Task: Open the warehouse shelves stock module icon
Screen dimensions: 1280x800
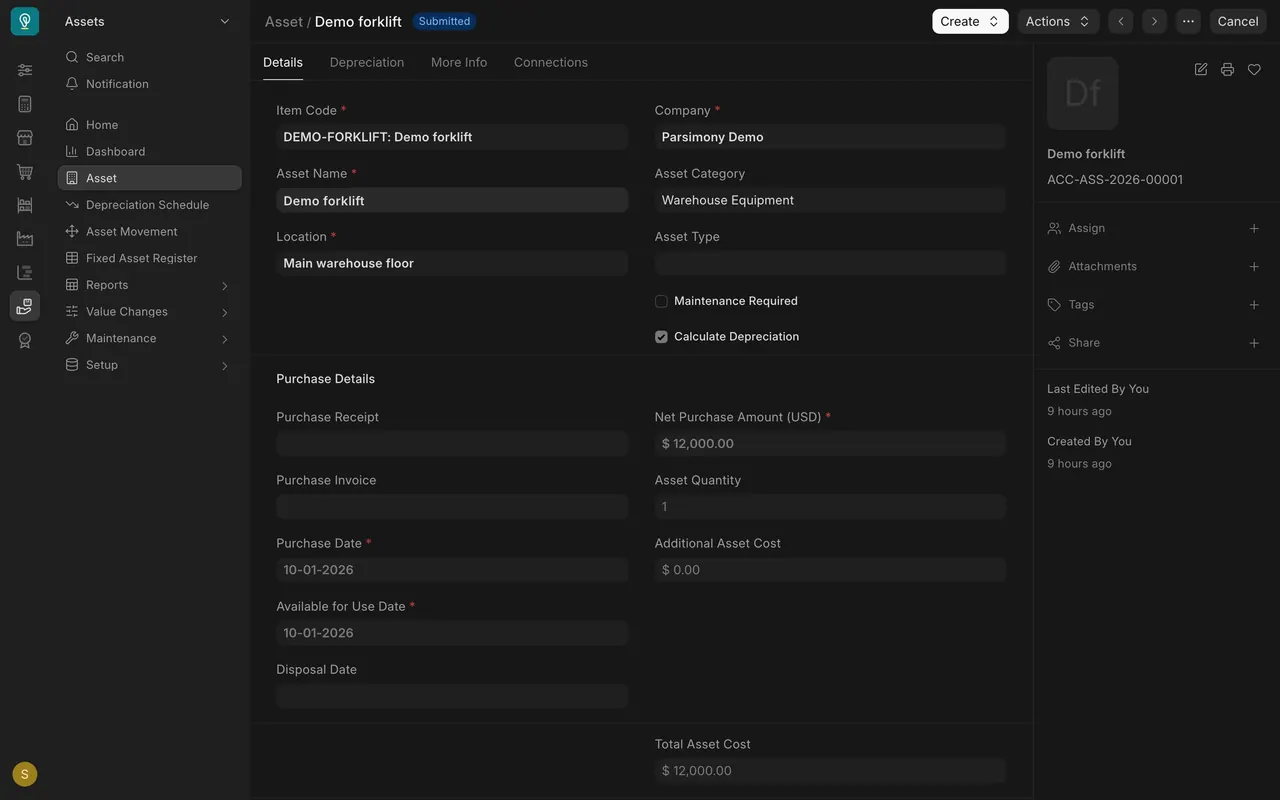Action: pyautogui.click(x=25, y=205)
